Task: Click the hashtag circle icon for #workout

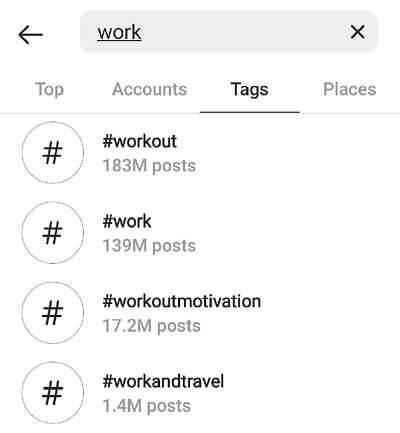Action: click(53, 153)
